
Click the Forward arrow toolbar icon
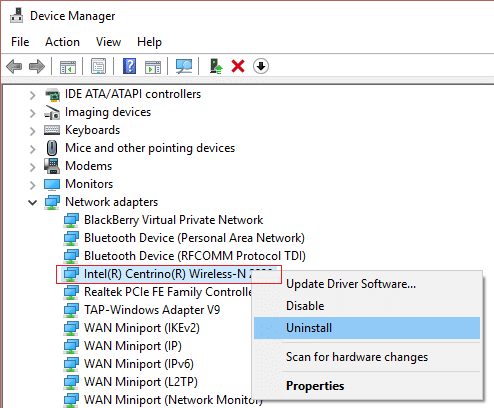pos(37,66)
